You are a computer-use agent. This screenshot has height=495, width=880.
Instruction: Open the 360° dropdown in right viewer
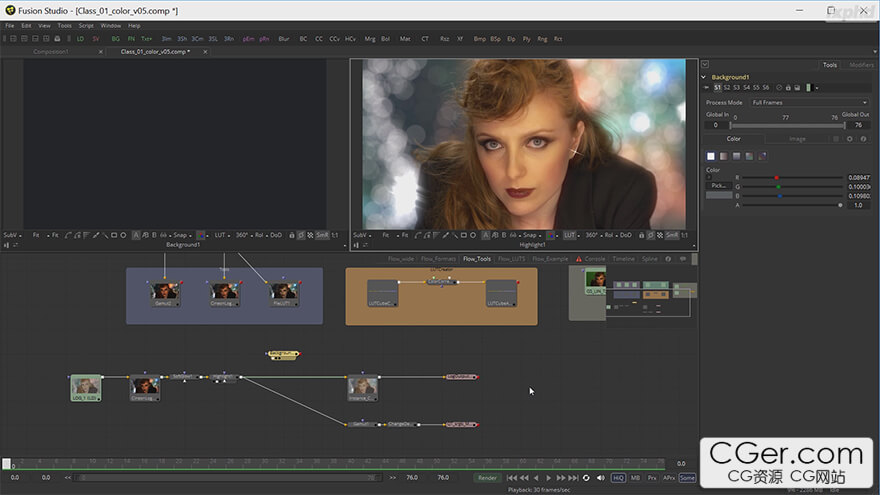(594, 235)
